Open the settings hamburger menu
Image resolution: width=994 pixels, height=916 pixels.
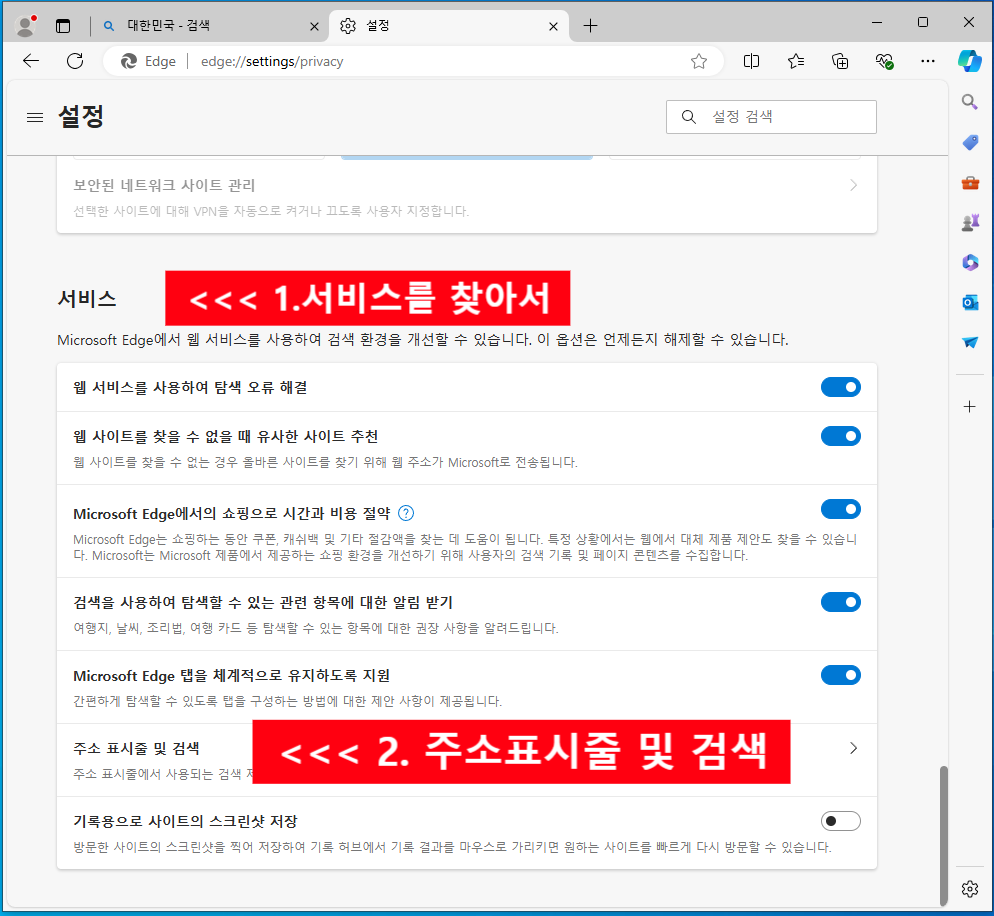point(35,117)
